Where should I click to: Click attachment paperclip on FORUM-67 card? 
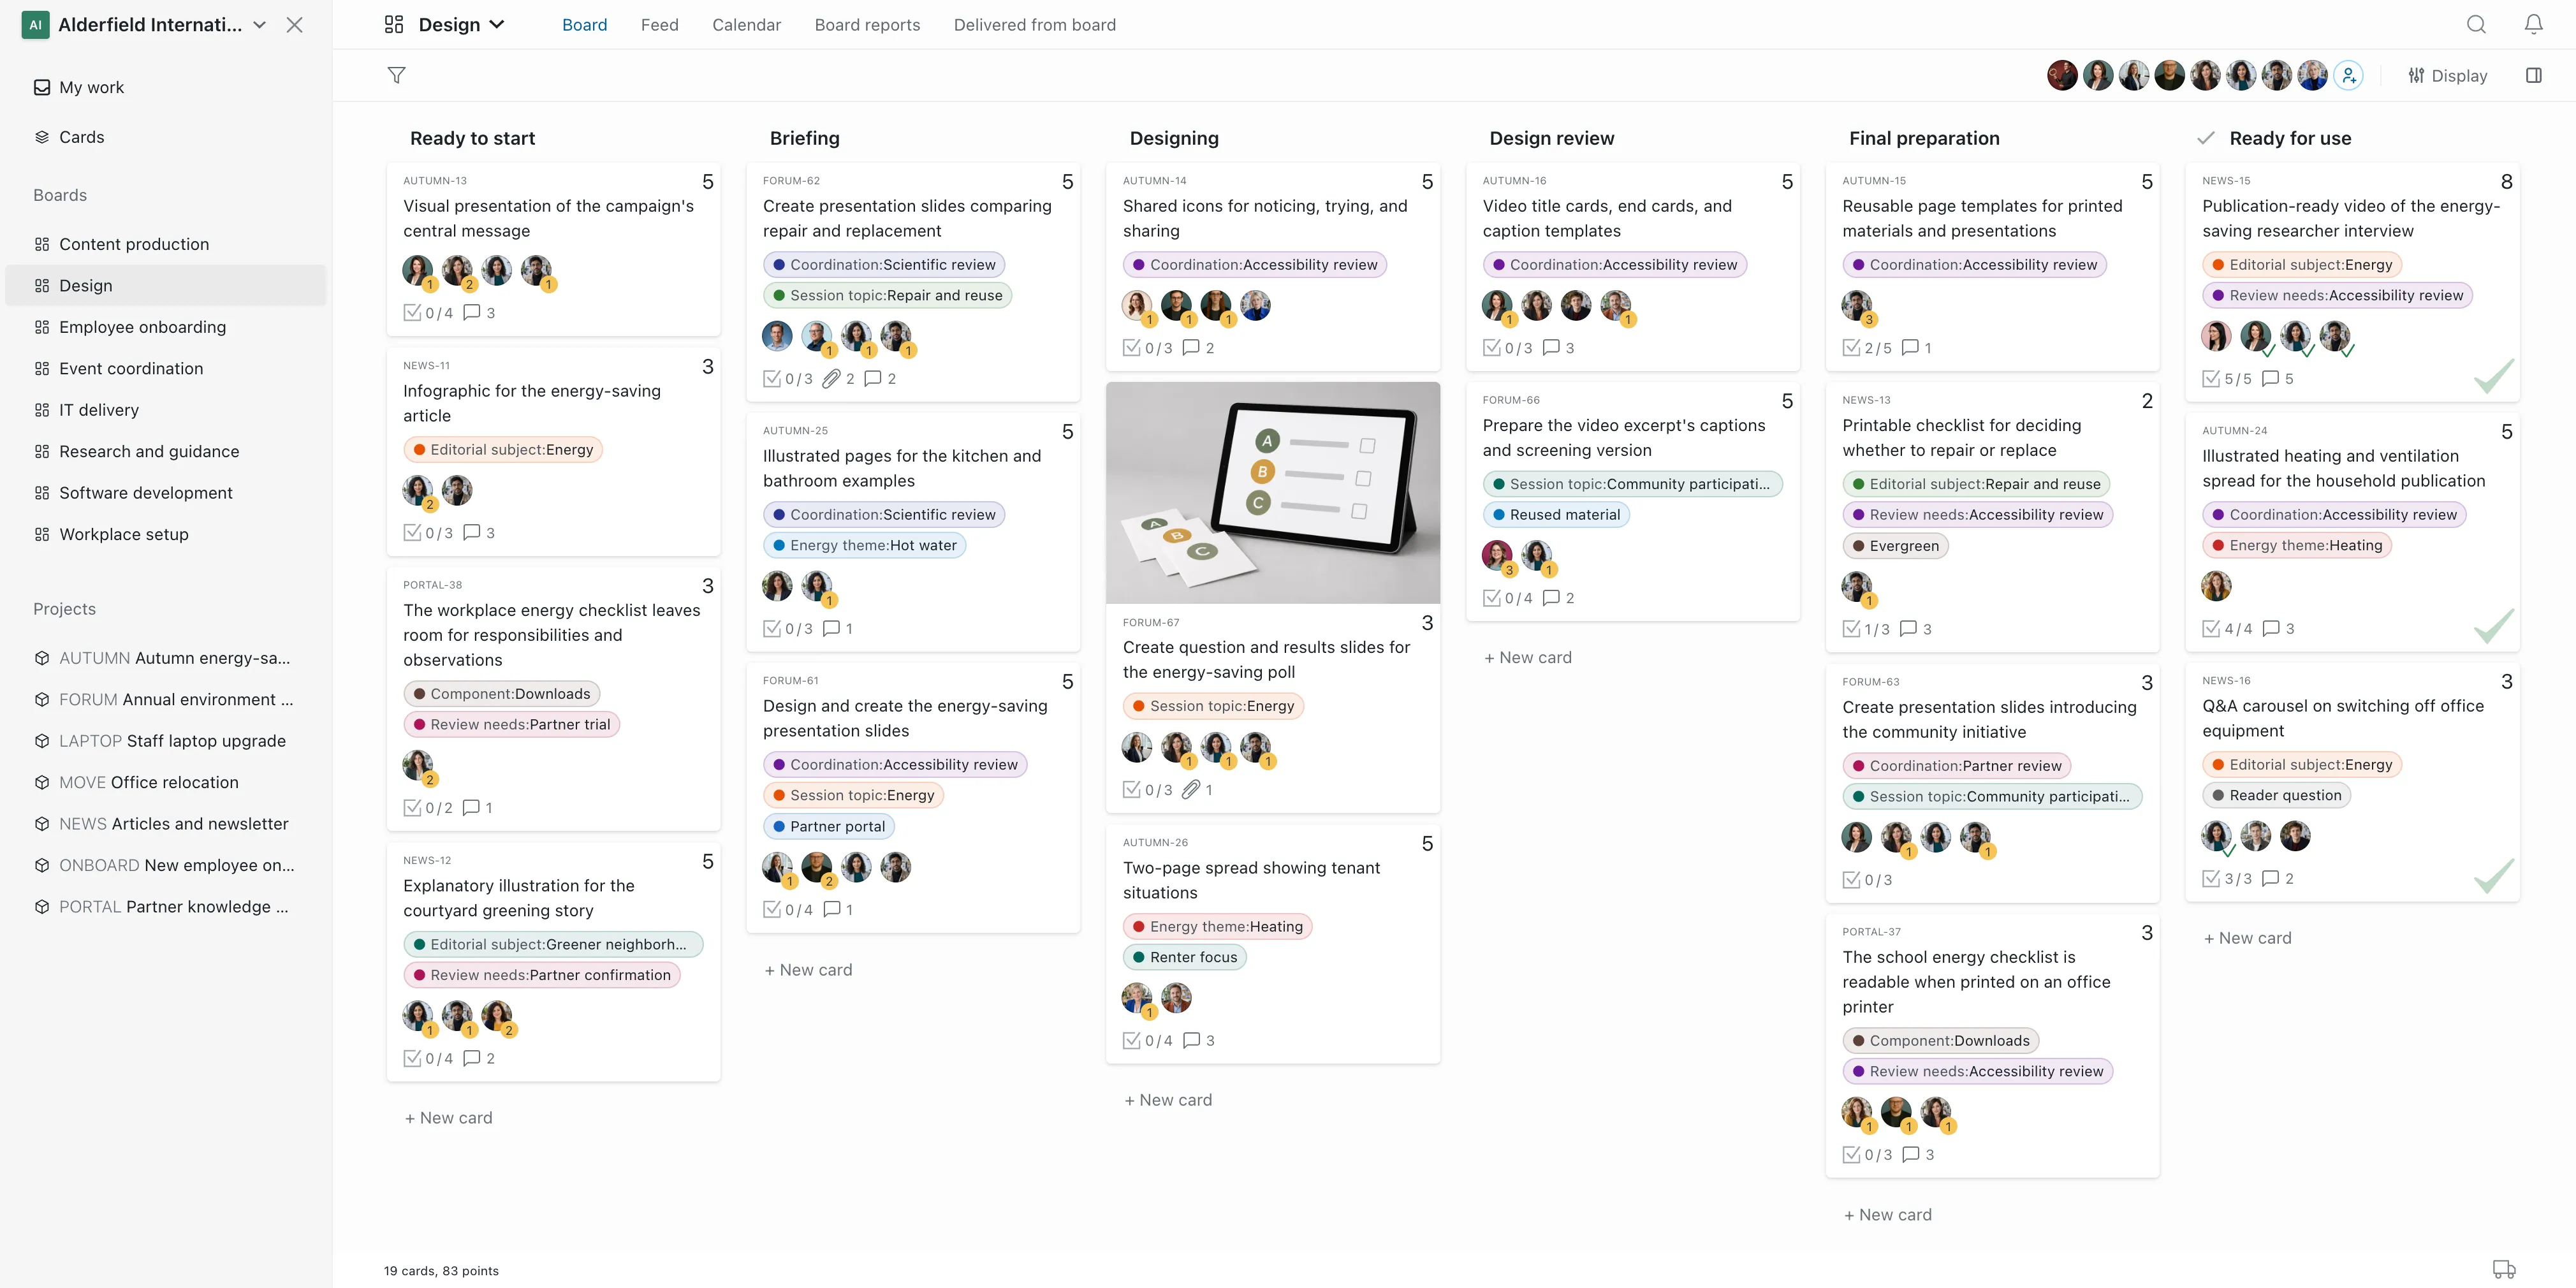[1190, 789]
